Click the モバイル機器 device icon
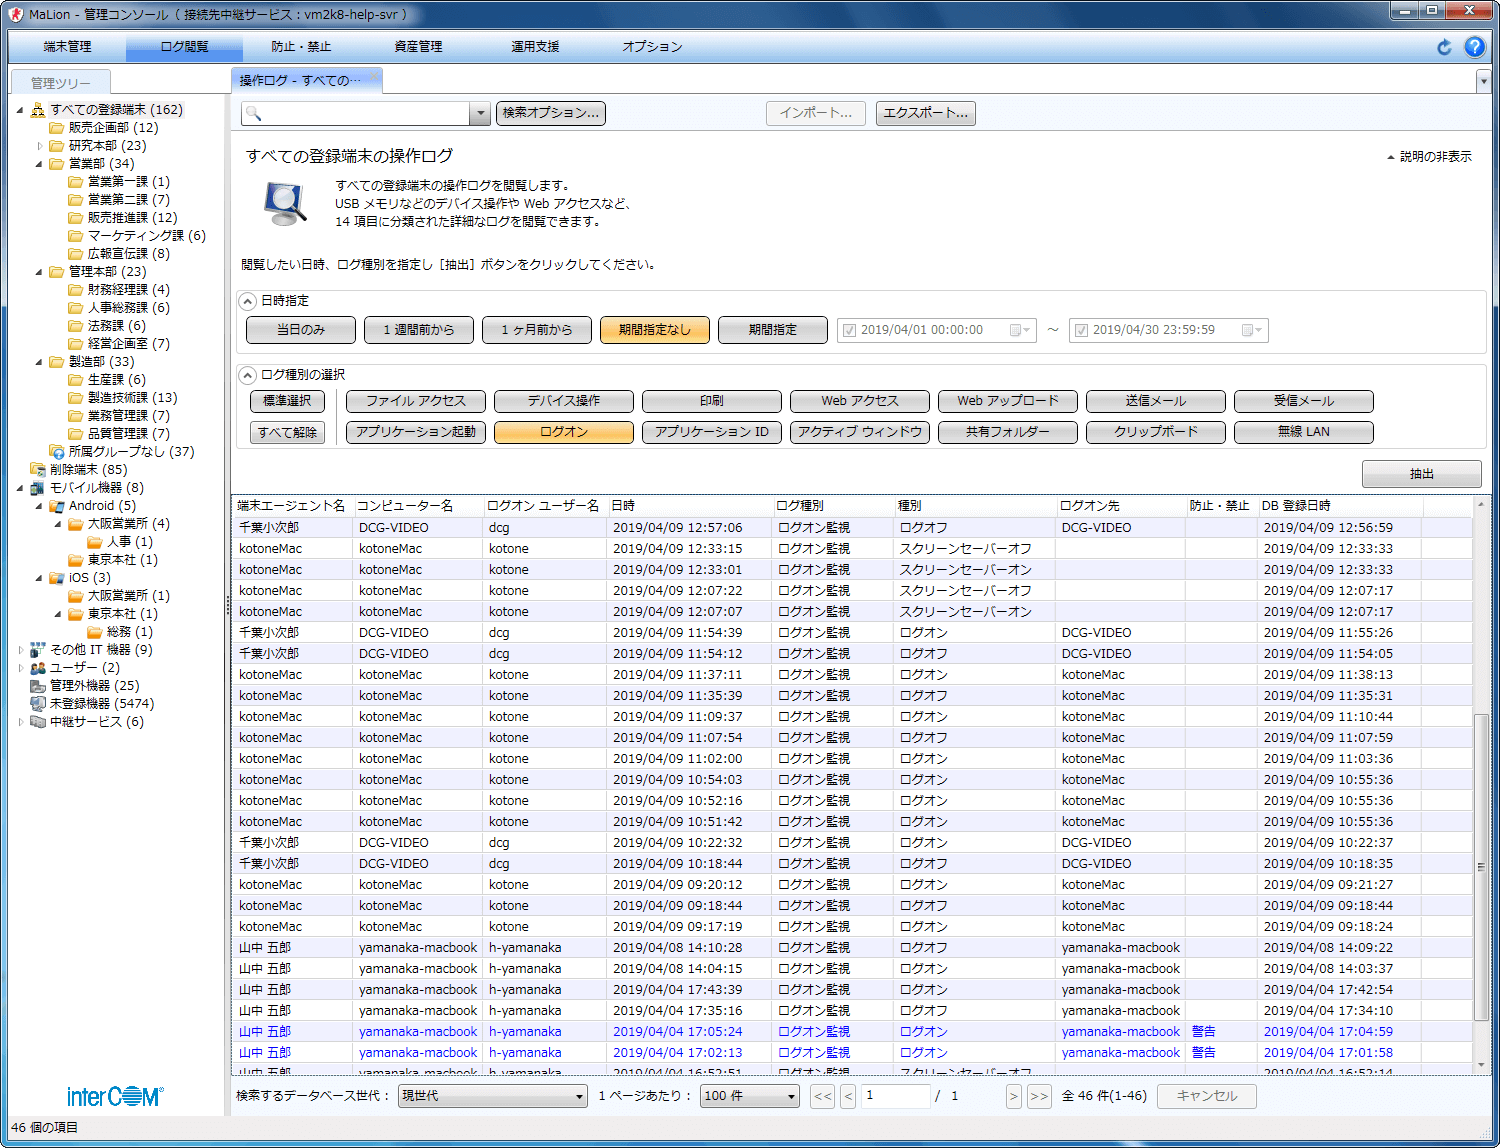The width and height of the screenshot is (1500, 1148). click(x=38, y=488)
